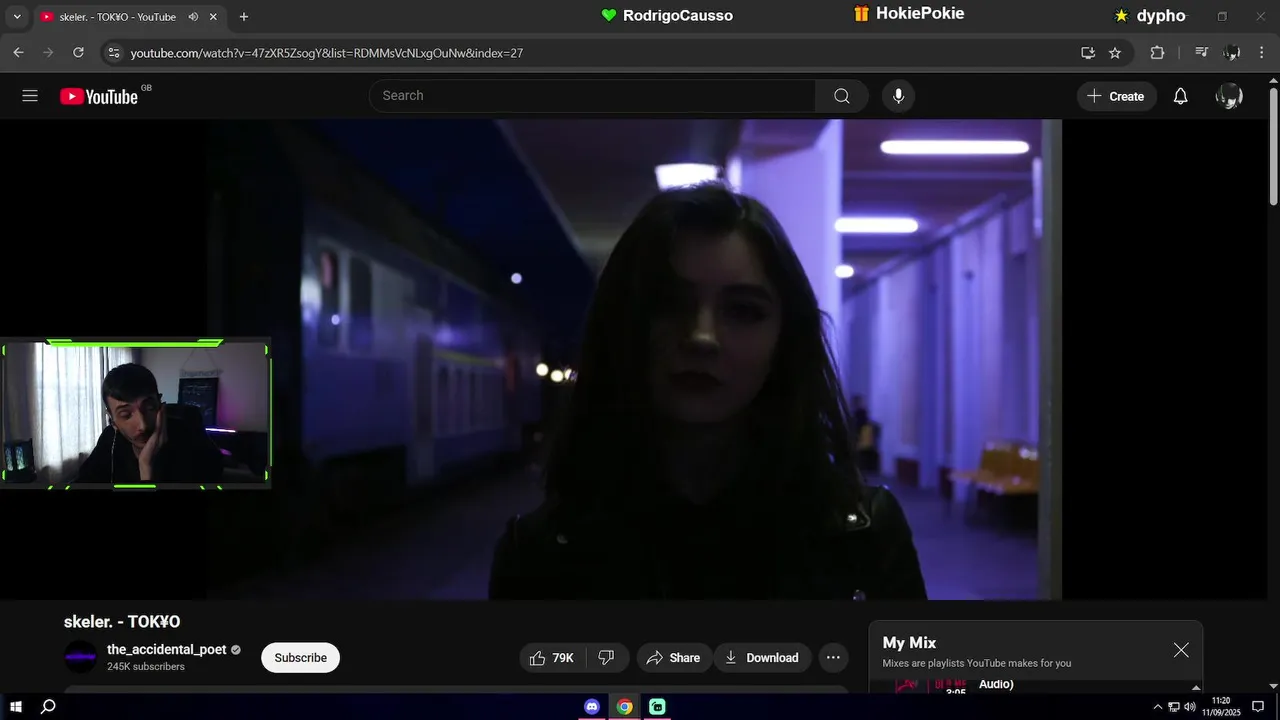Open the YouTube hamburger guide menu
The height and width of the screenshot is (720, 1280).
pyautogui.click(x=30, y=96)
